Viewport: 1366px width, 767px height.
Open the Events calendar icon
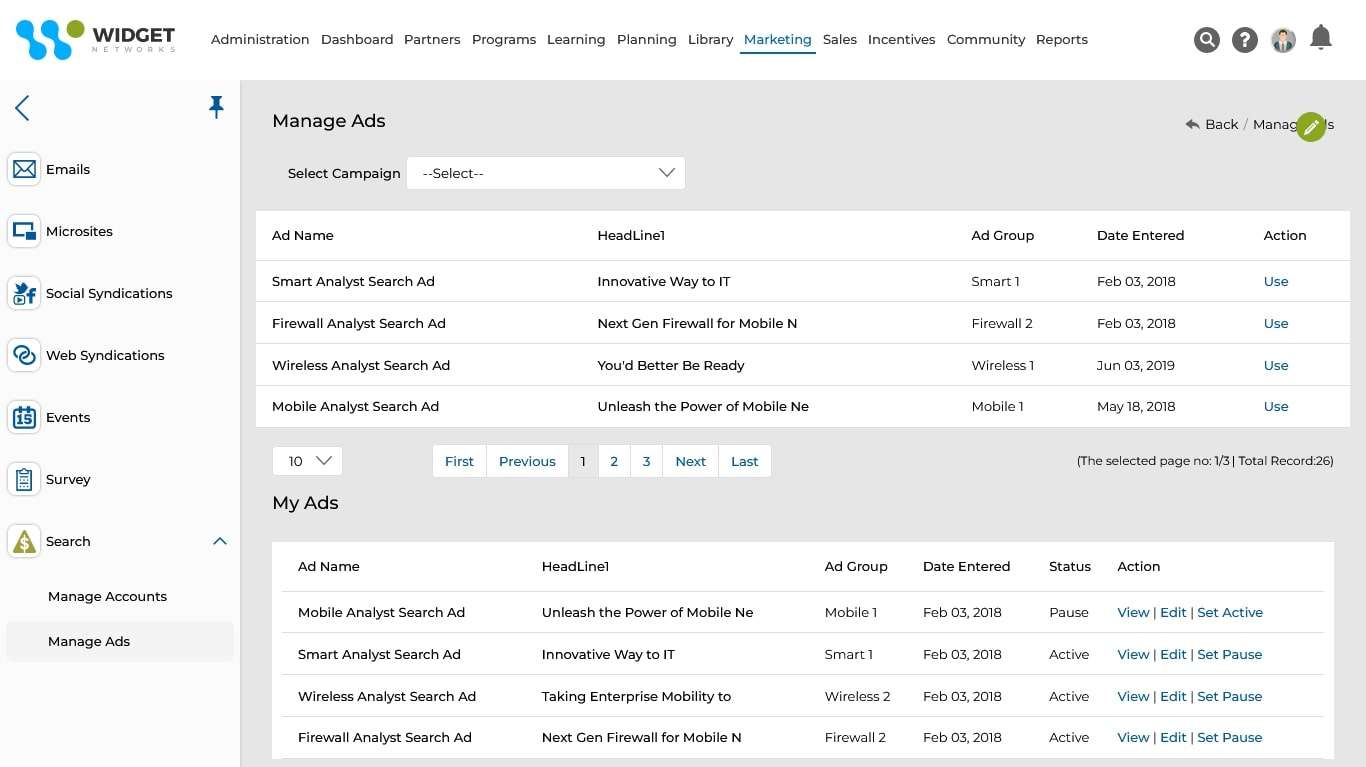tap(23, 417)
